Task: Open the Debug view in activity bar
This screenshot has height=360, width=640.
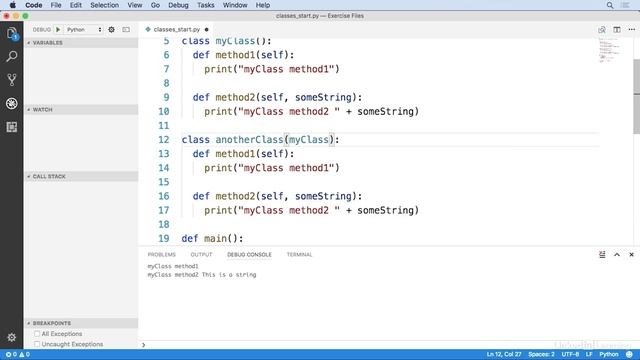Action: (x=11, y=103)
